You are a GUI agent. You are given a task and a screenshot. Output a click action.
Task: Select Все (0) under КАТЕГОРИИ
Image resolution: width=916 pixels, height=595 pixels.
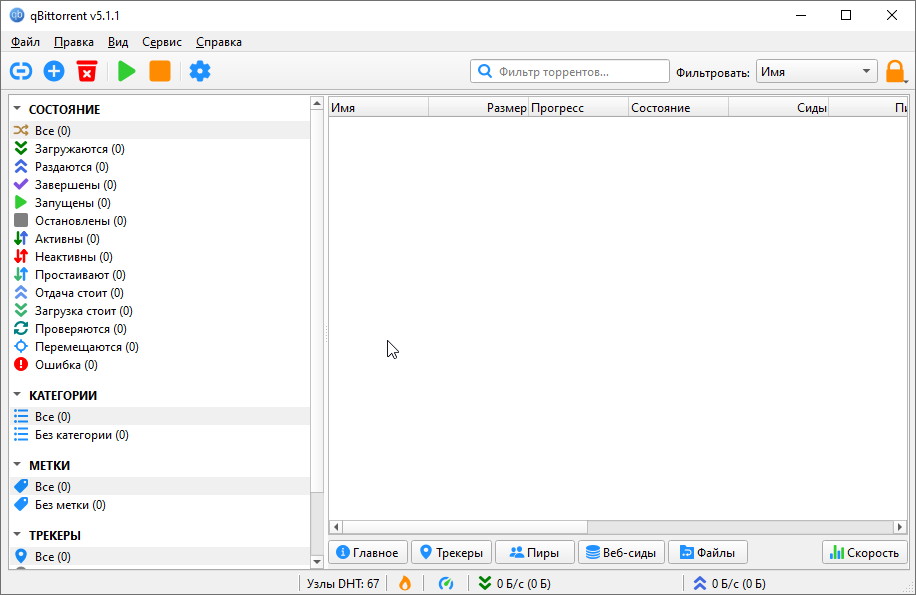coord(159,416)
